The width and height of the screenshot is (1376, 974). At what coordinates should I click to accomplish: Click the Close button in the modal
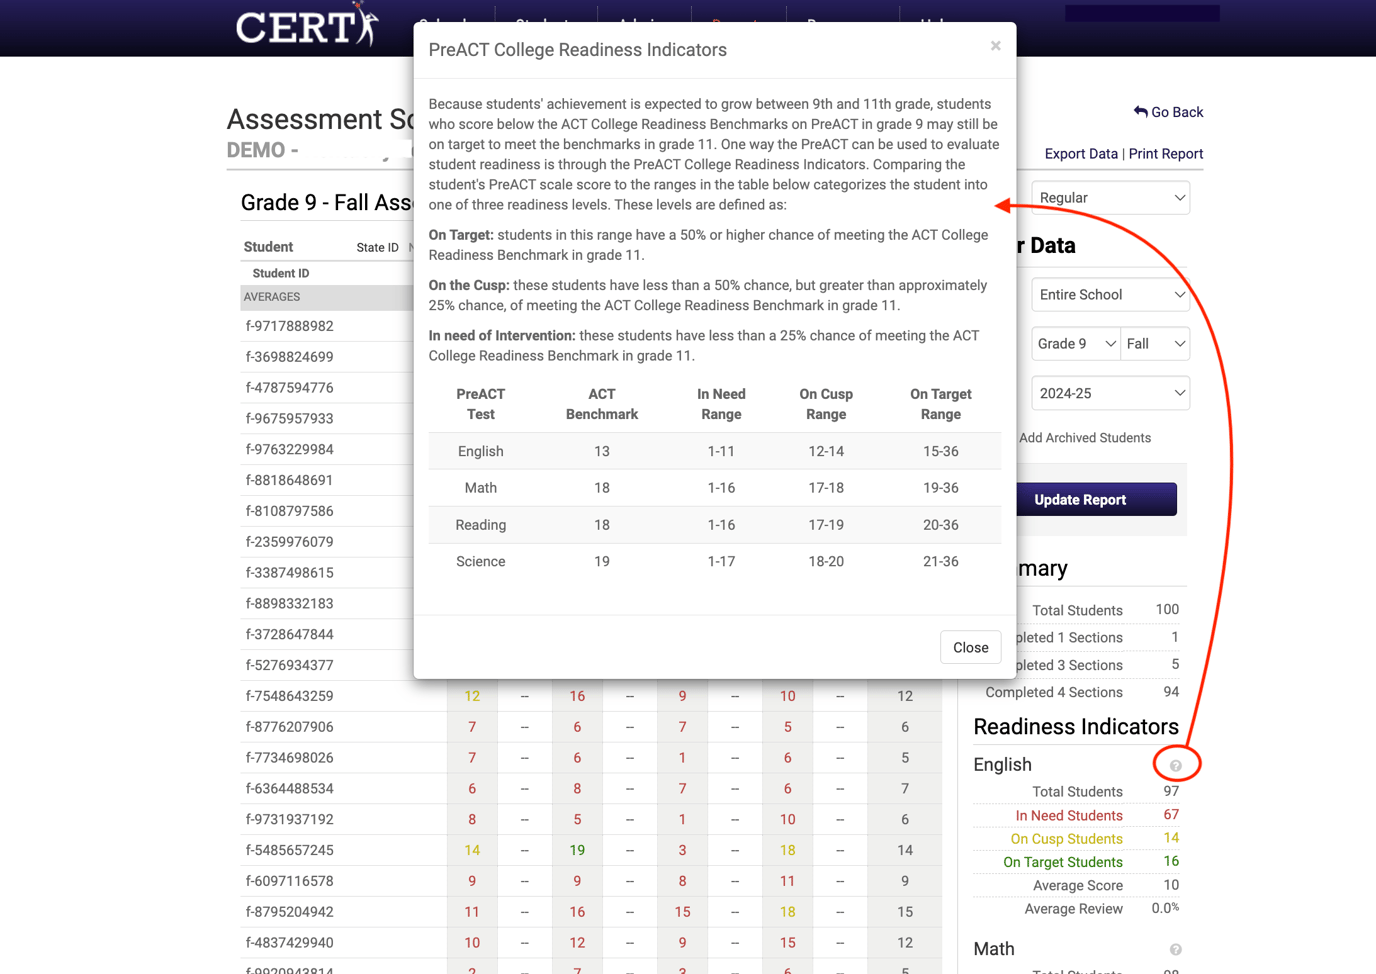click(x=970, y=647)
